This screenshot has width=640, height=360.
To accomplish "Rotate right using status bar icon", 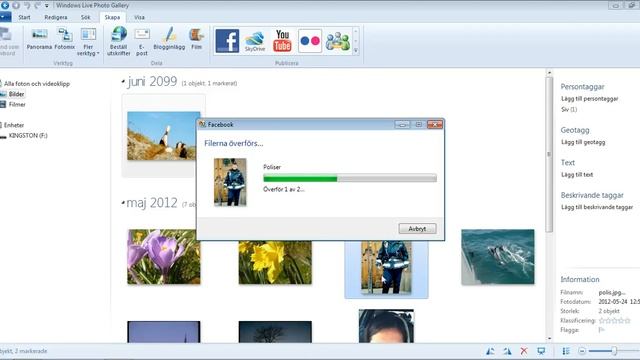I will (x=507, y=351).
